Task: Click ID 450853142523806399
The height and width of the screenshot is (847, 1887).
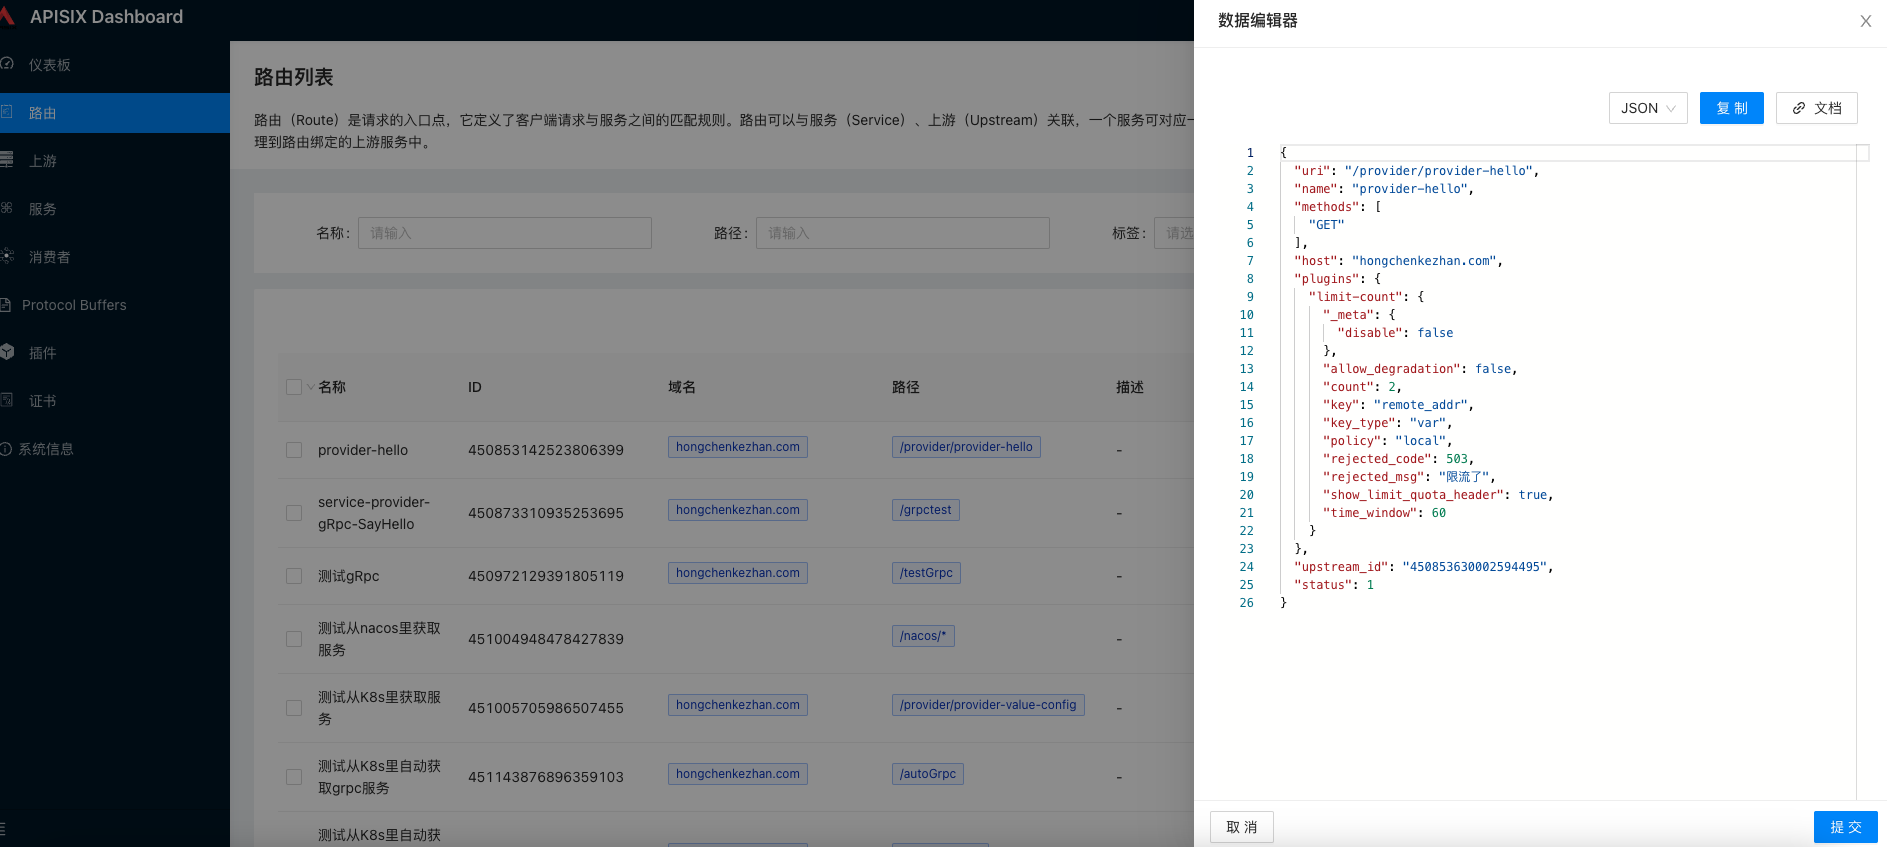Action: tap(546, 450)
